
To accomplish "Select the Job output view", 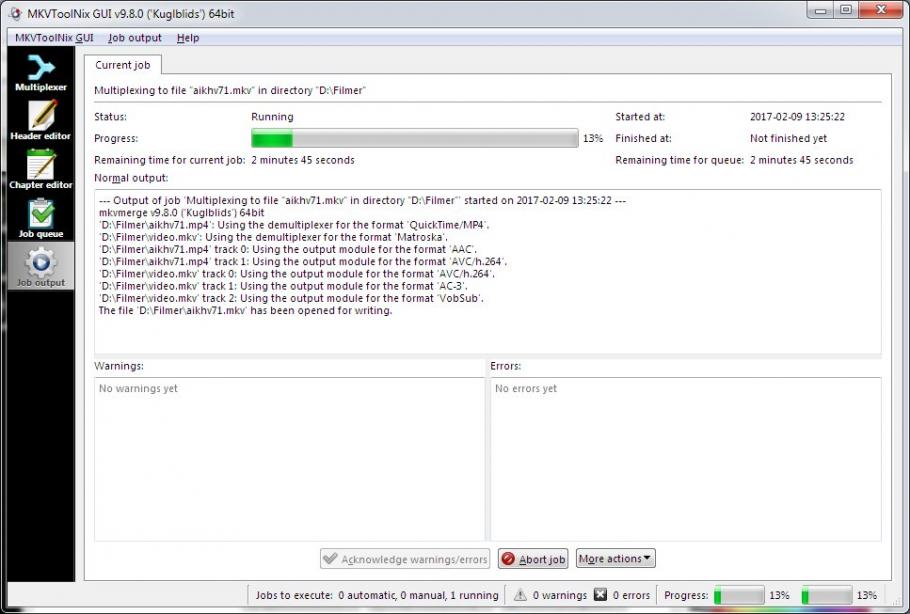I will [41, 266].
